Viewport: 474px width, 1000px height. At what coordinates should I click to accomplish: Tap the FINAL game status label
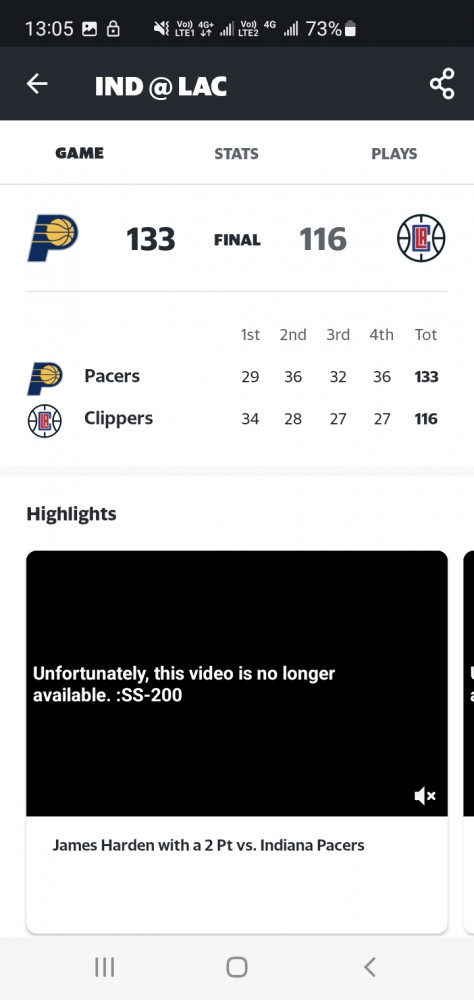[237, 240]
